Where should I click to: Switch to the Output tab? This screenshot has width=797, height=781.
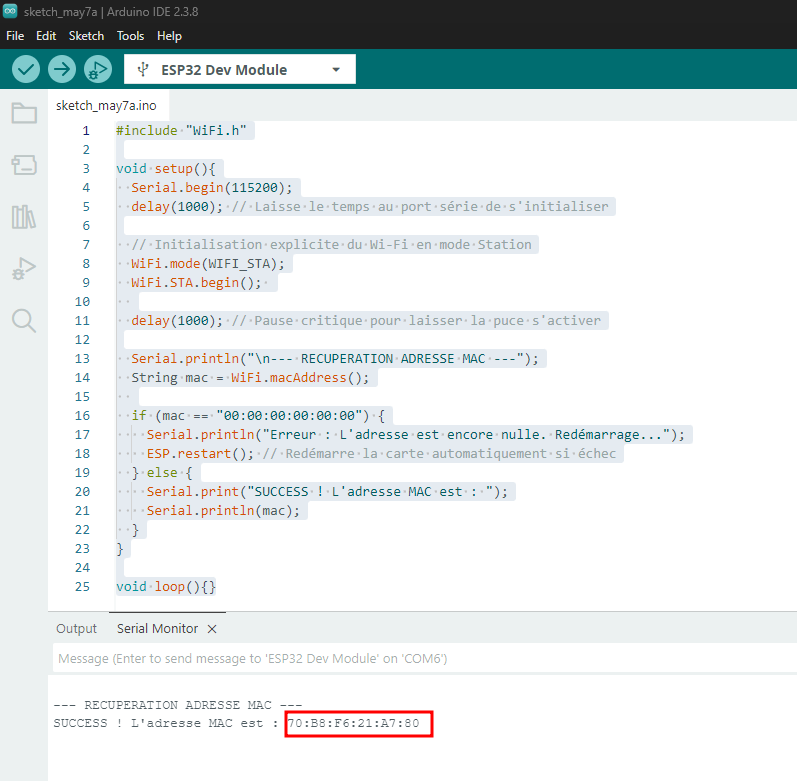[76, 629]
